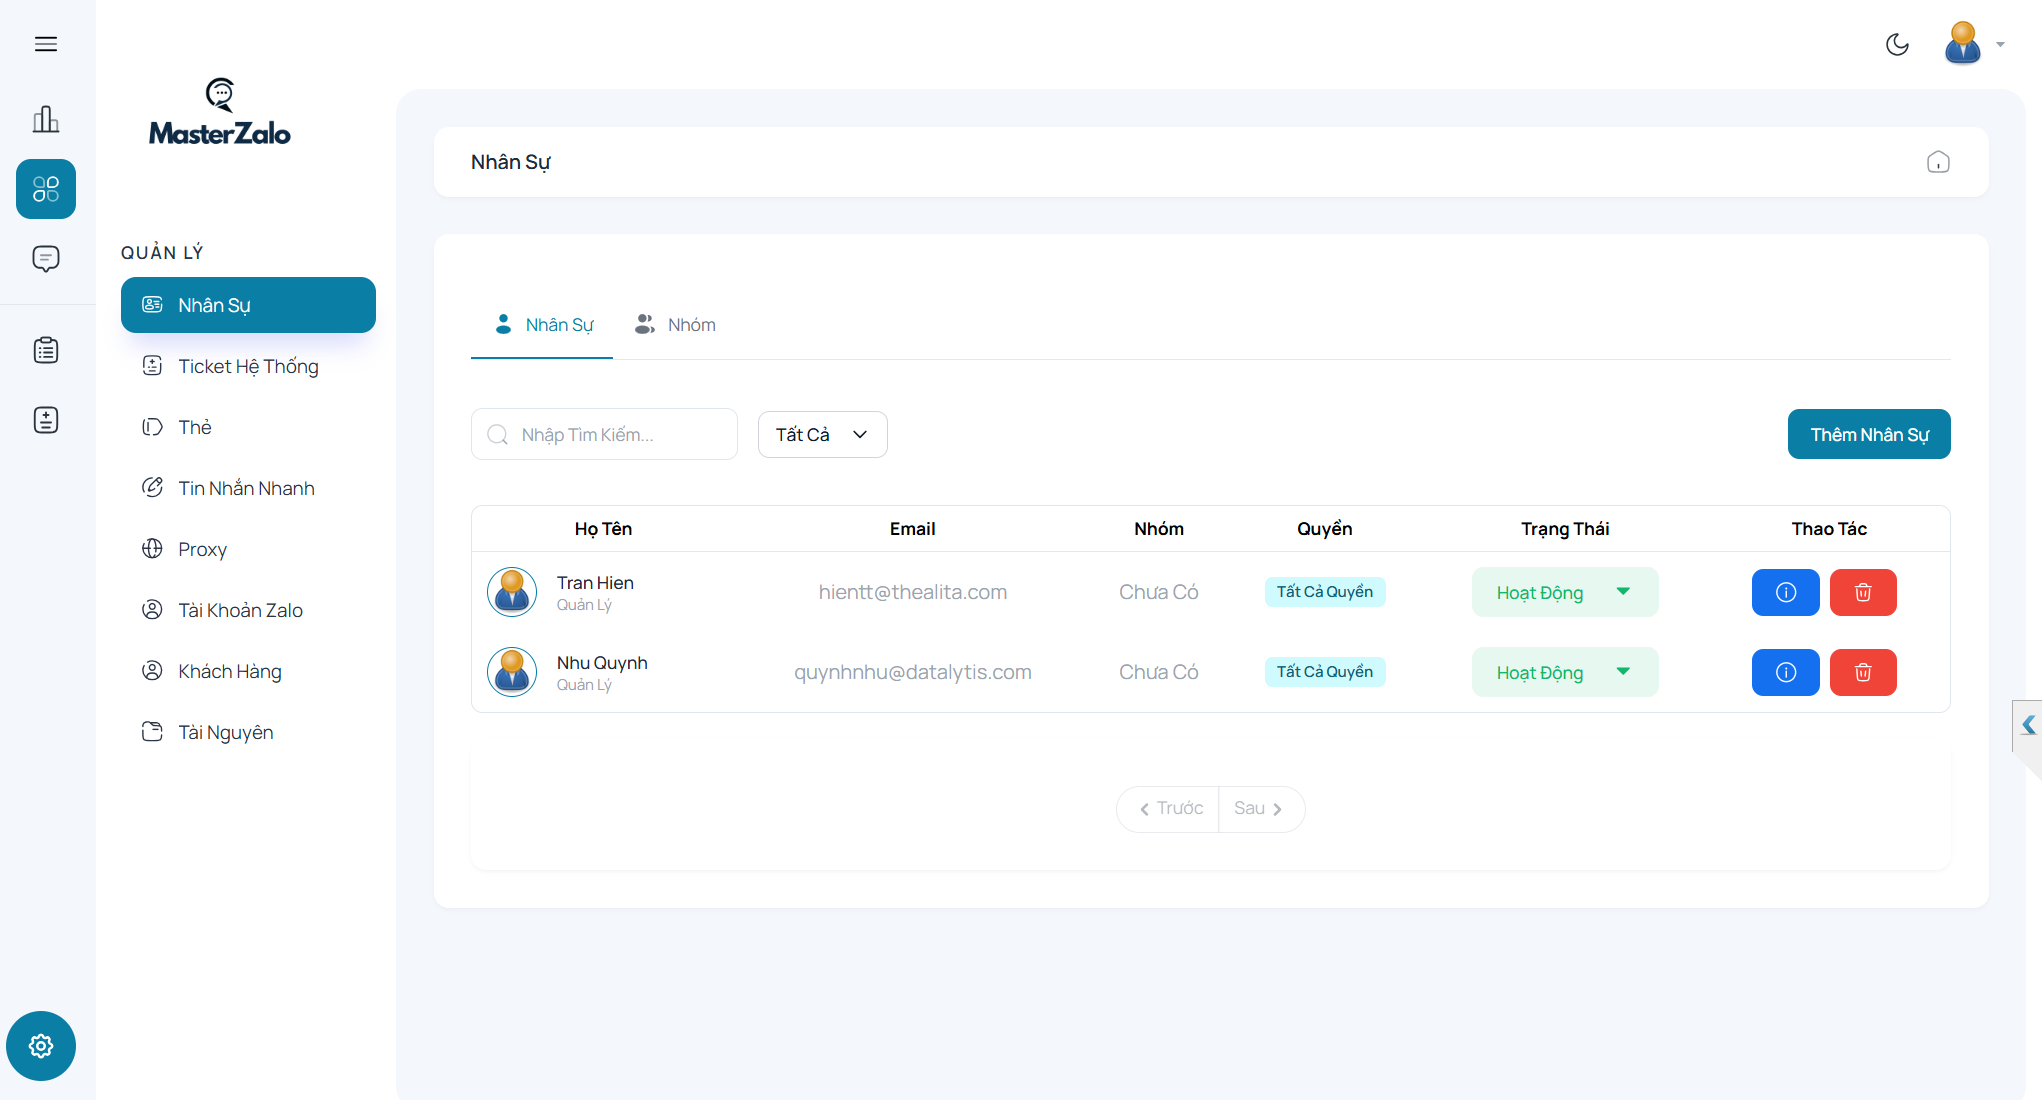Delete Nhu Quynh with trash icon
Screen dimensions: 2042x1100
click(1863, 672)
